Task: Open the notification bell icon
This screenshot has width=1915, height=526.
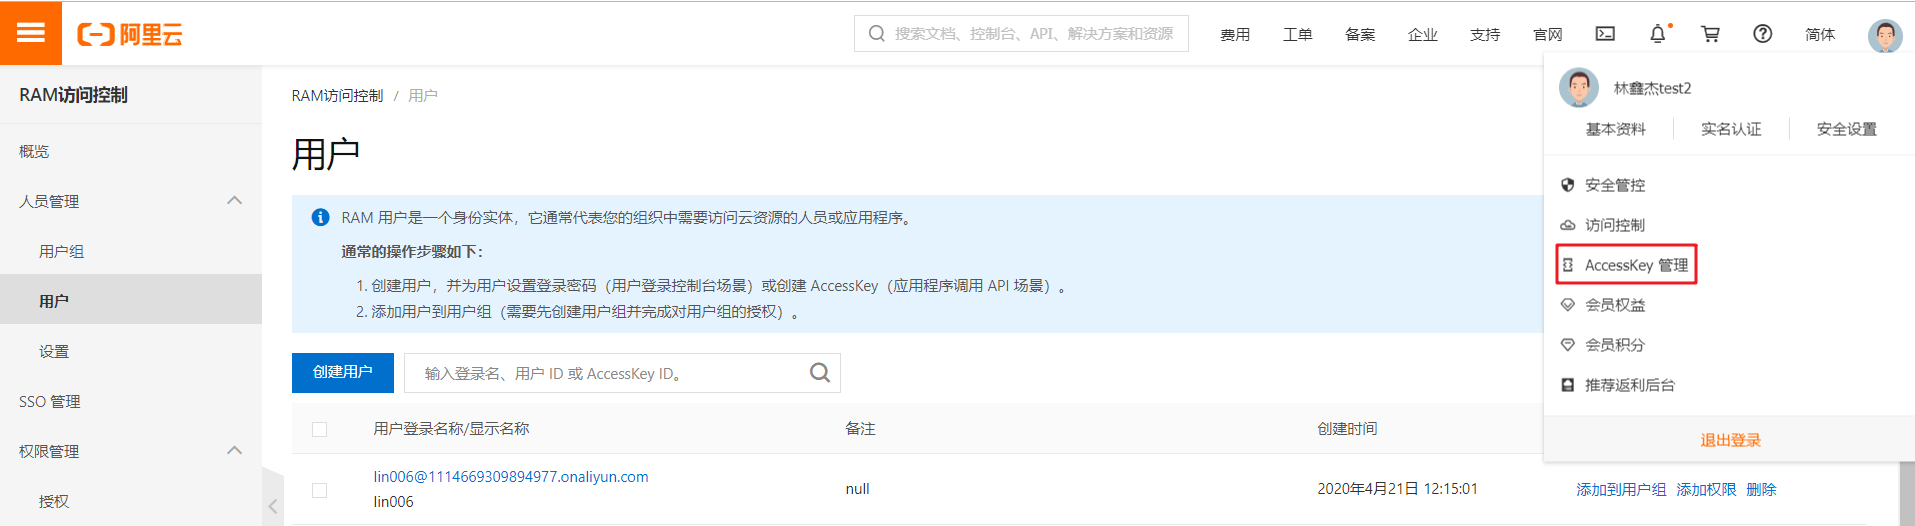Action: (1657, 34)
